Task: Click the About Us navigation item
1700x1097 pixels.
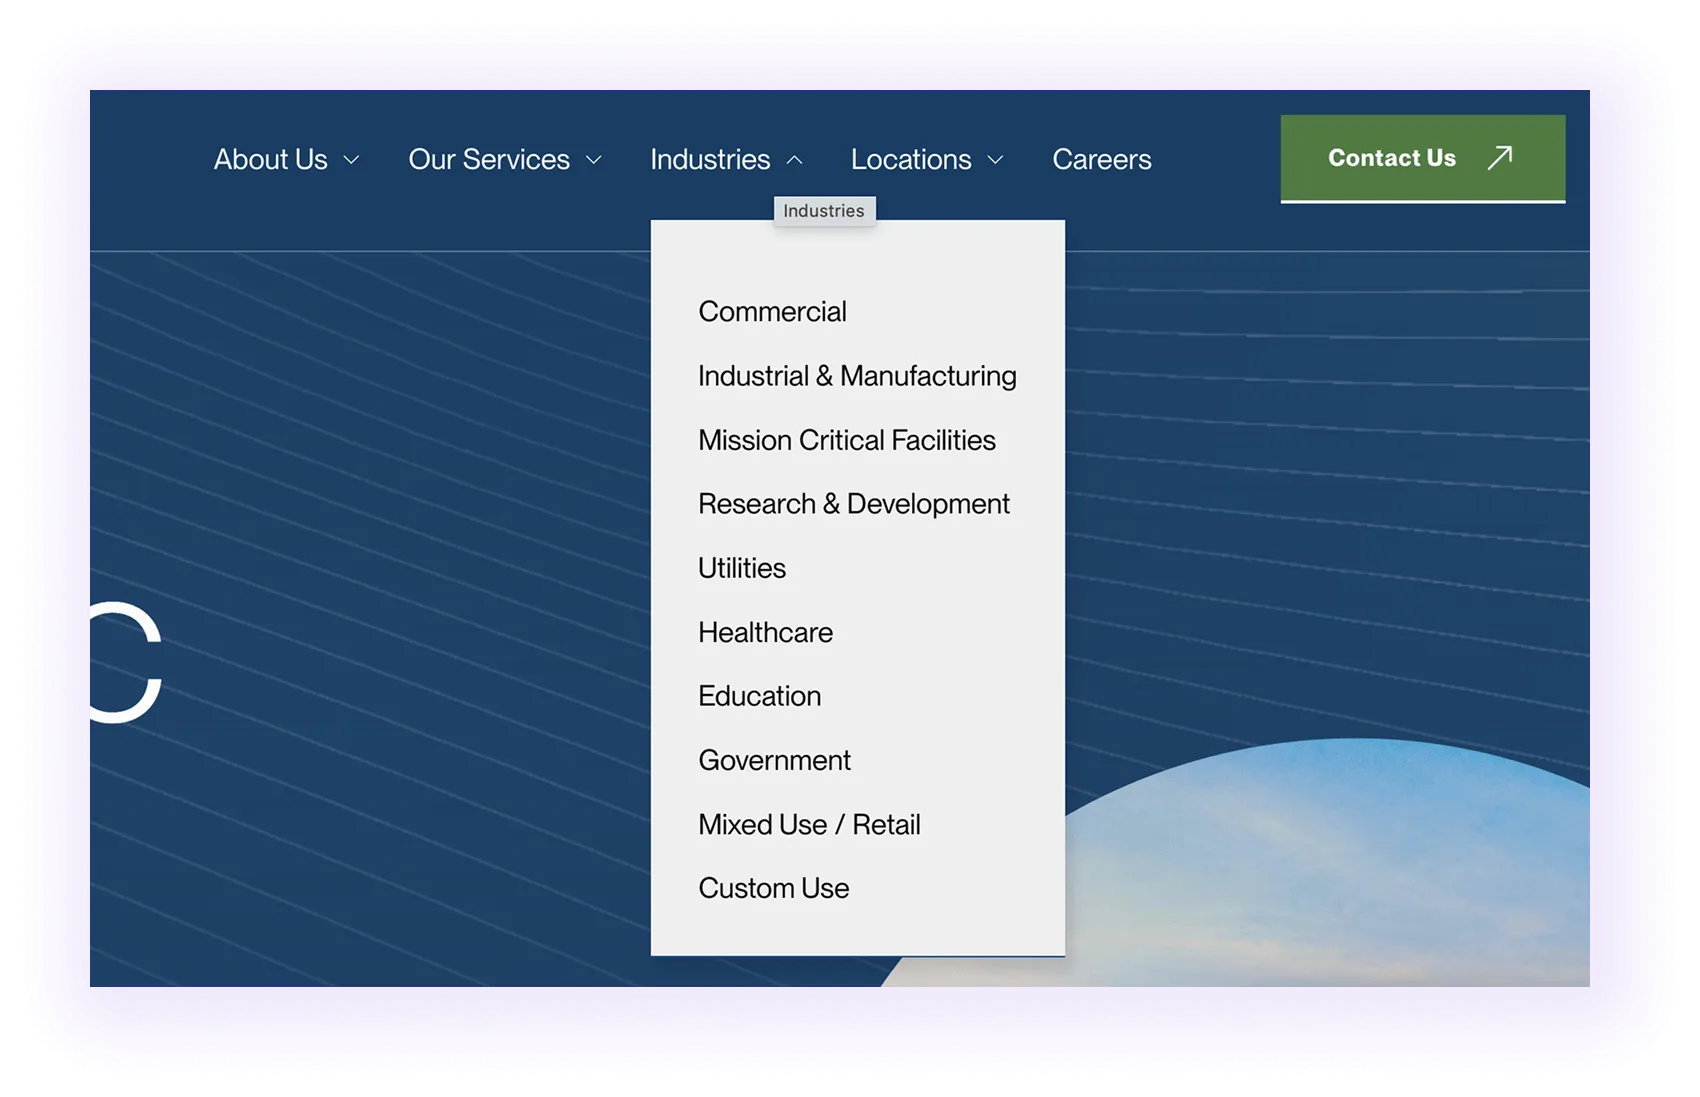Action: click(271, 158)
